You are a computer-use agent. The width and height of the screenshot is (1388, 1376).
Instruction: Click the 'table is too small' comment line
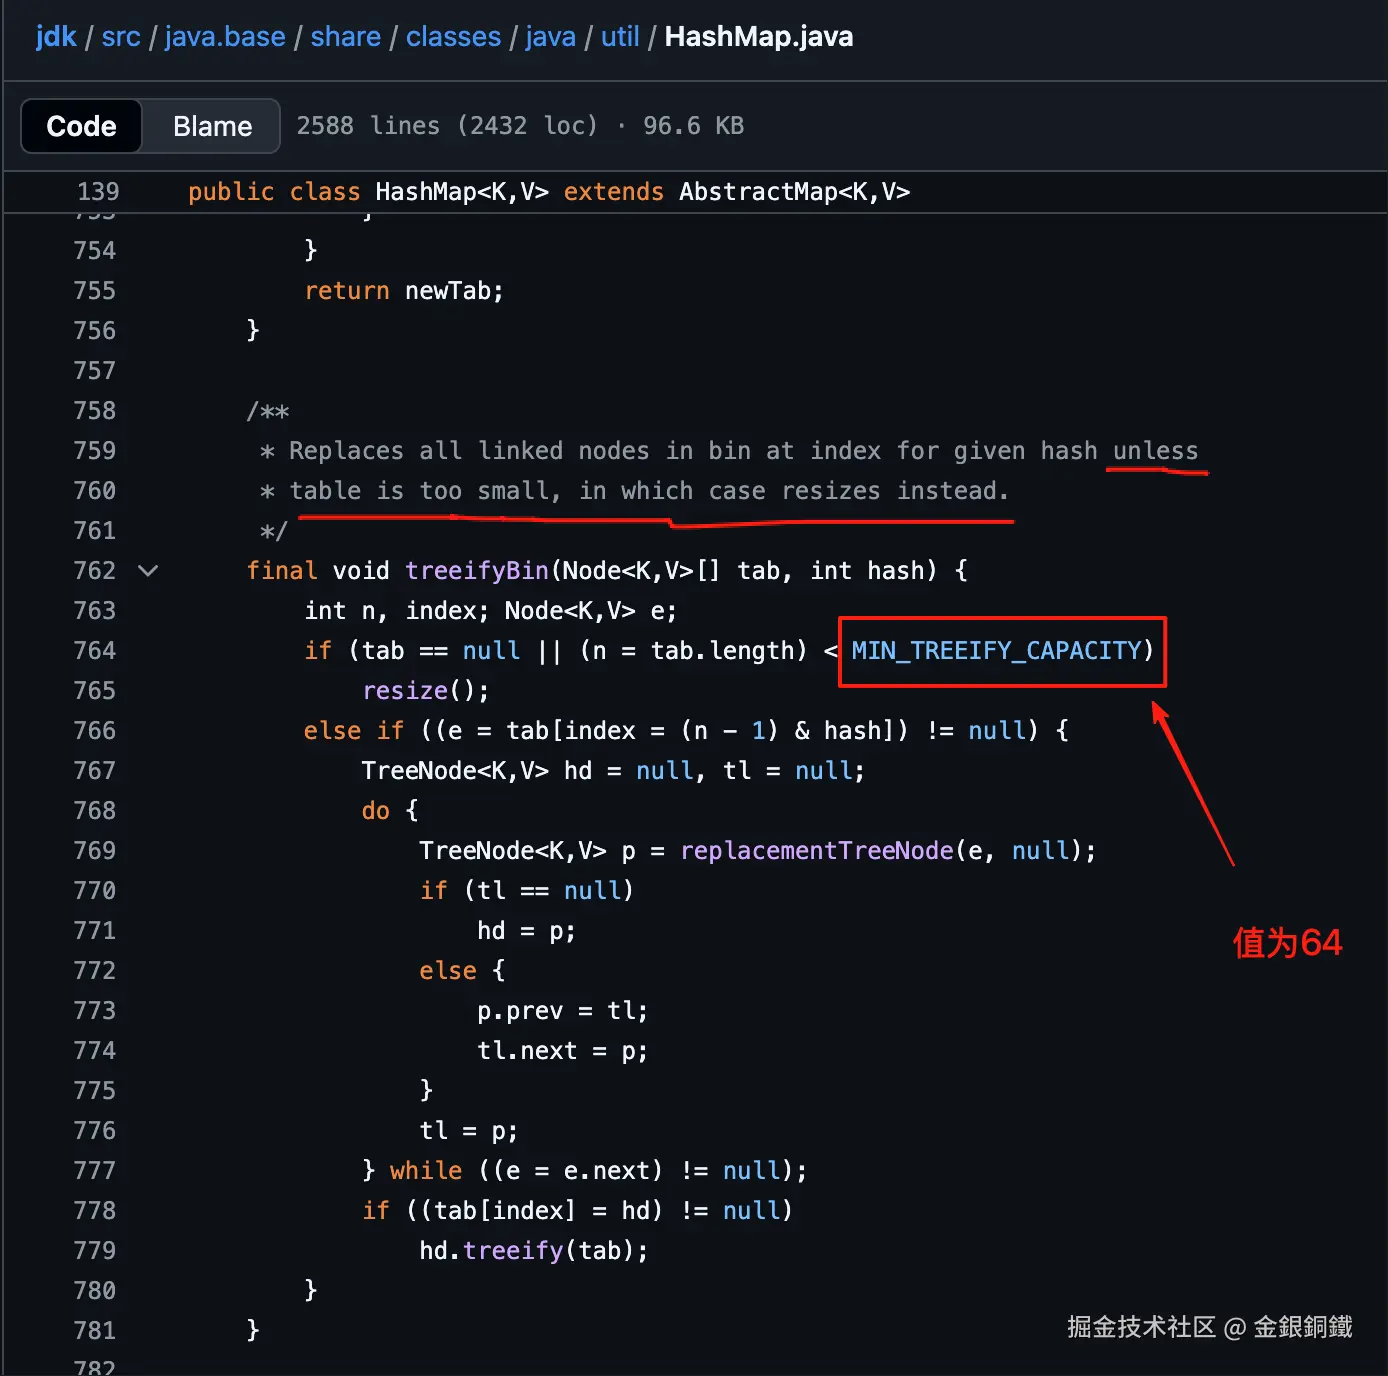coord(635,491)
